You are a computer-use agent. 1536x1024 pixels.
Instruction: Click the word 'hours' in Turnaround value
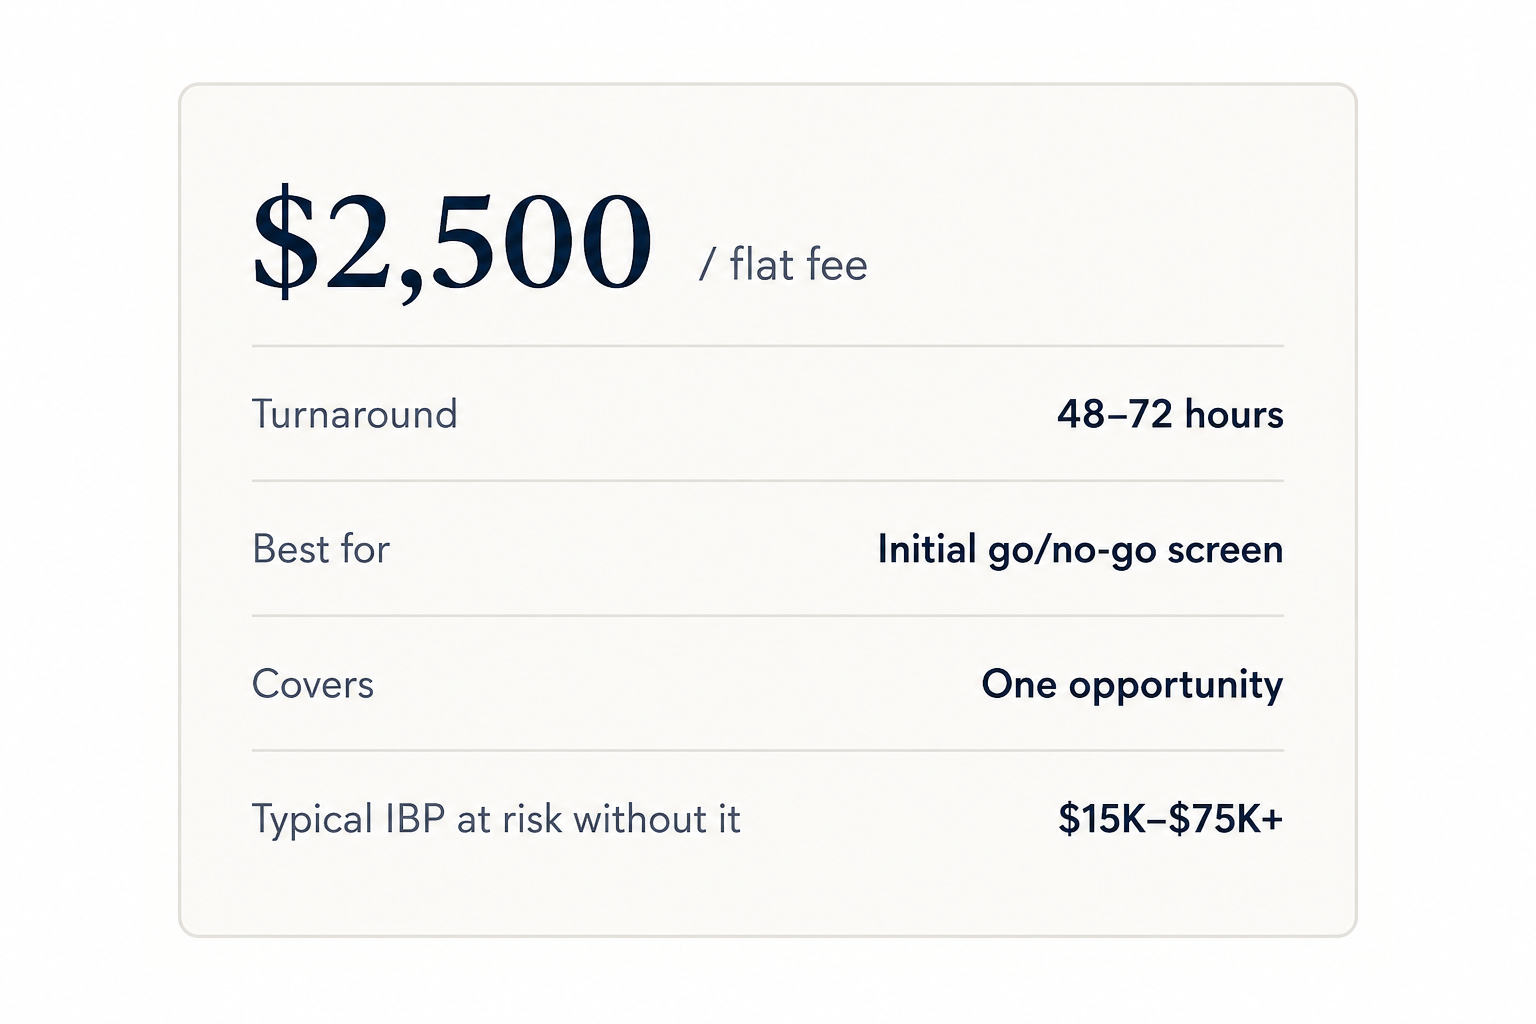[x=1234, y=414]
